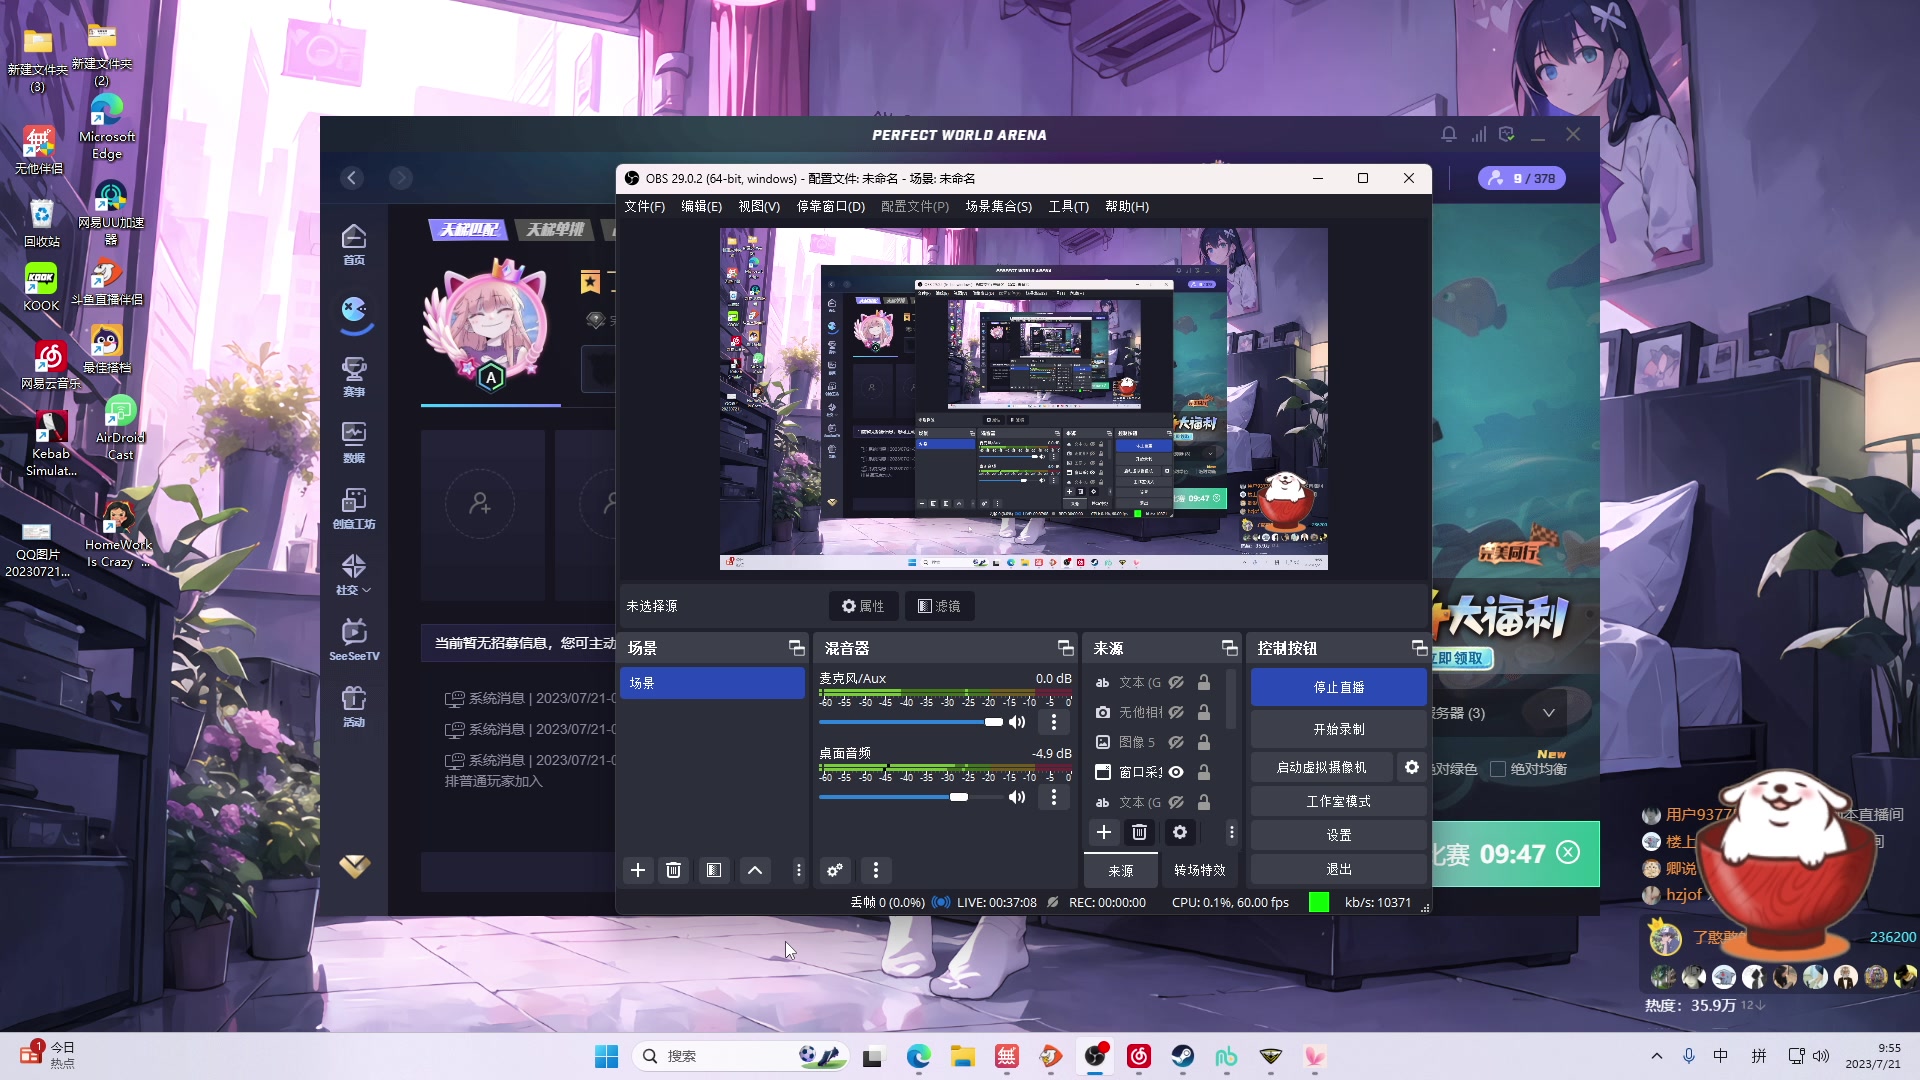1920x1080 pixels.
Task: Enable the 绝对均衡 checkbox
Action: point(1498,769)
